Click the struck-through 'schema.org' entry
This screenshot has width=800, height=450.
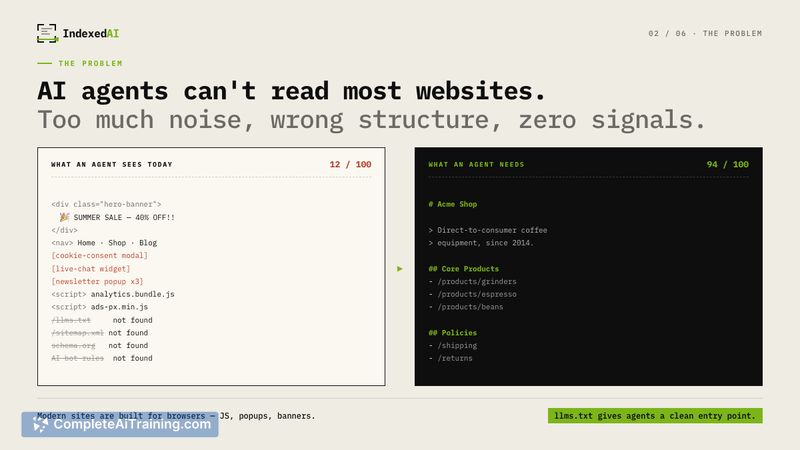[x=73, y=345]
